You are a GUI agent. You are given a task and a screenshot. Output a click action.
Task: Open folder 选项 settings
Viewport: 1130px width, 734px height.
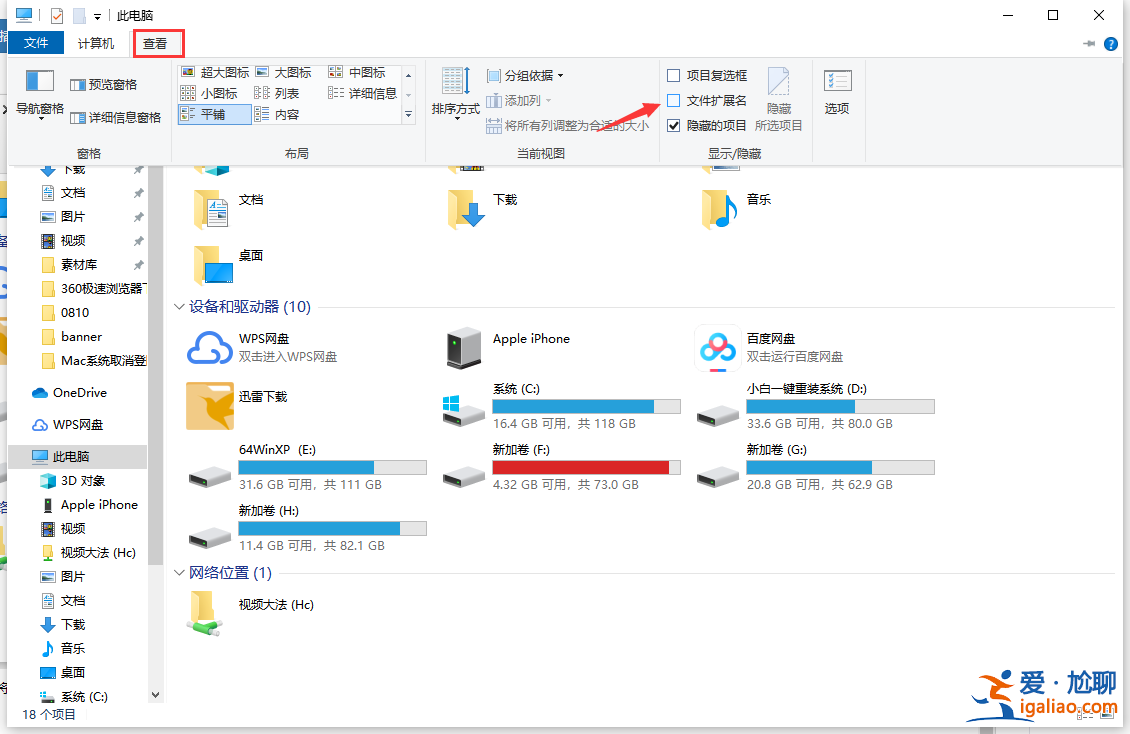839,93
